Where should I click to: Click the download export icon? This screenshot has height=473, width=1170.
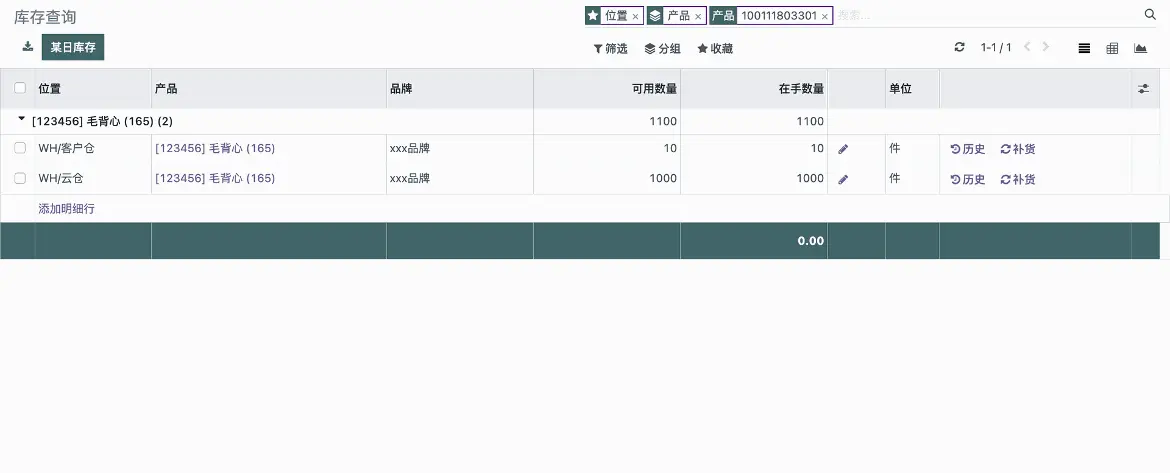click(x=27, y=47)
